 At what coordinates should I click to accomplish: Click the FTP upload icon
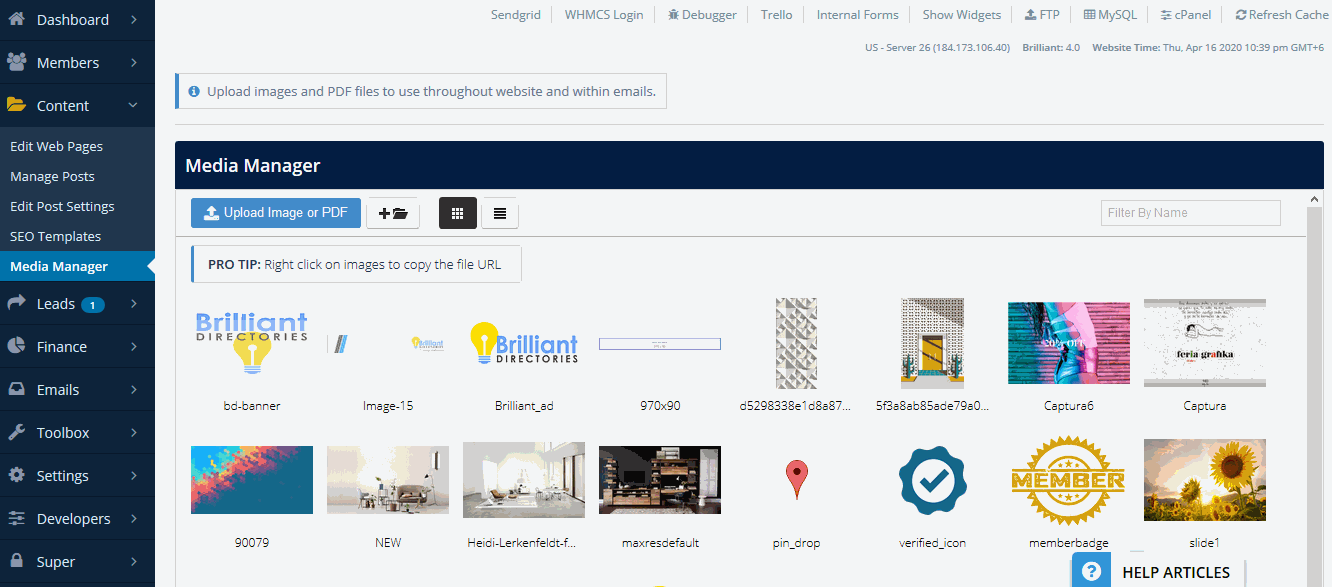[x=1043, y=14]
